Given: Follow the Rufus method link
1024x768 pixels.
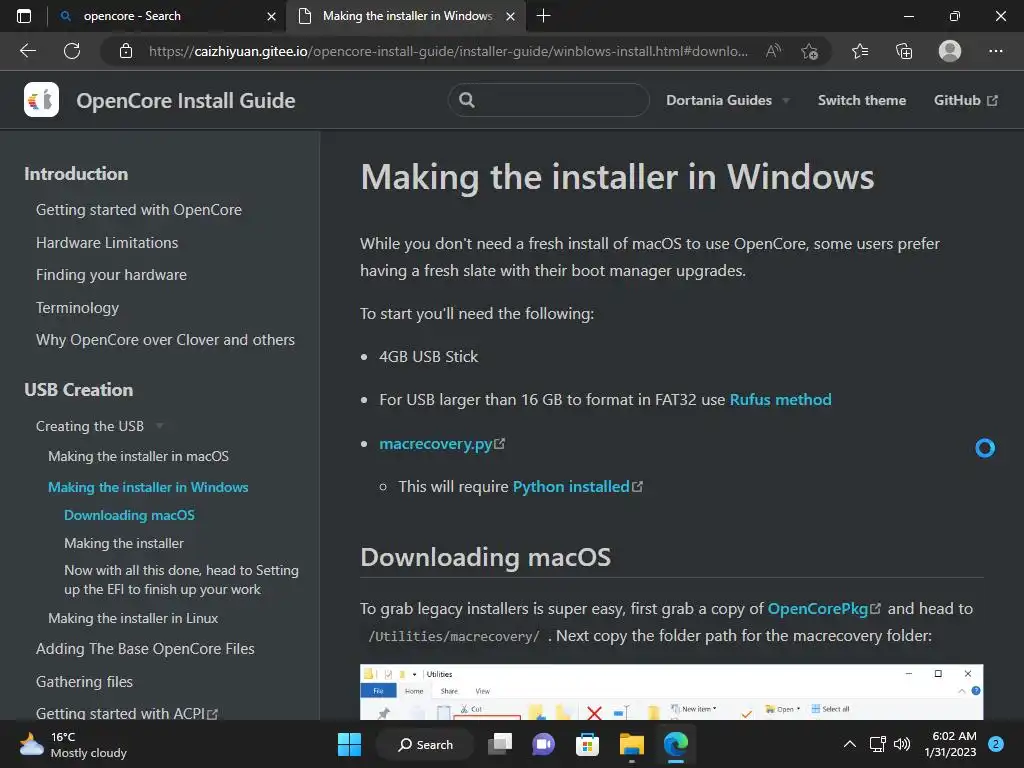Looking at the screenshot, I should coord(780,400).
